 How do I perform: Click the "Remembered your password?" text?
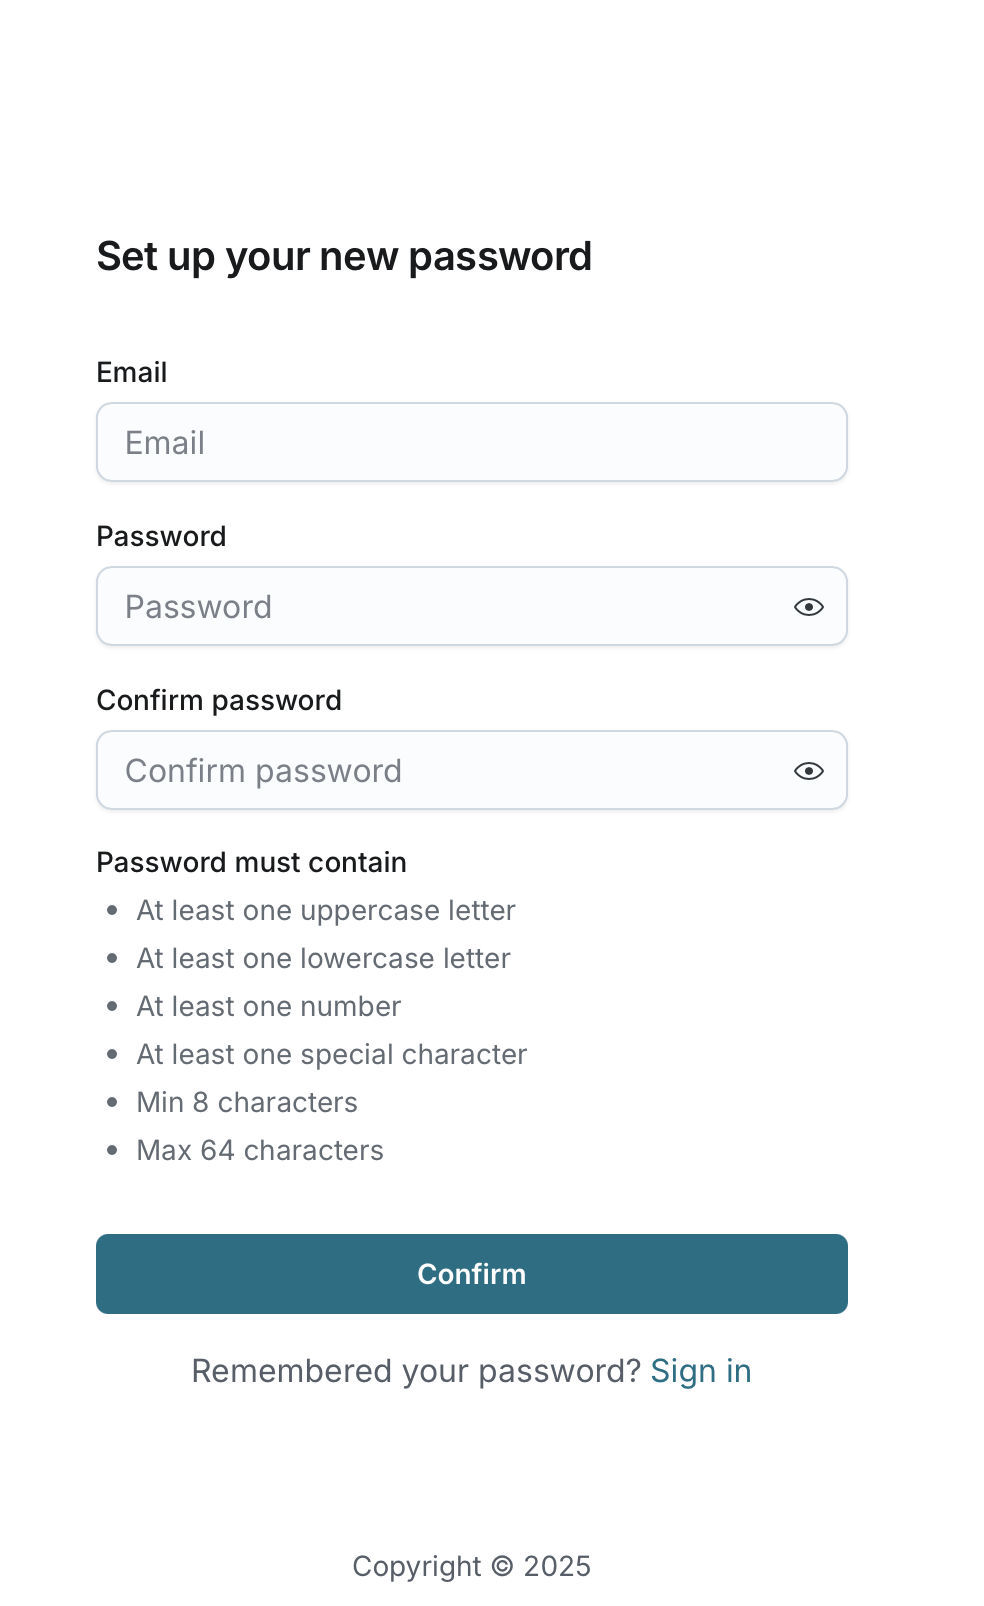pos(415,1371)
